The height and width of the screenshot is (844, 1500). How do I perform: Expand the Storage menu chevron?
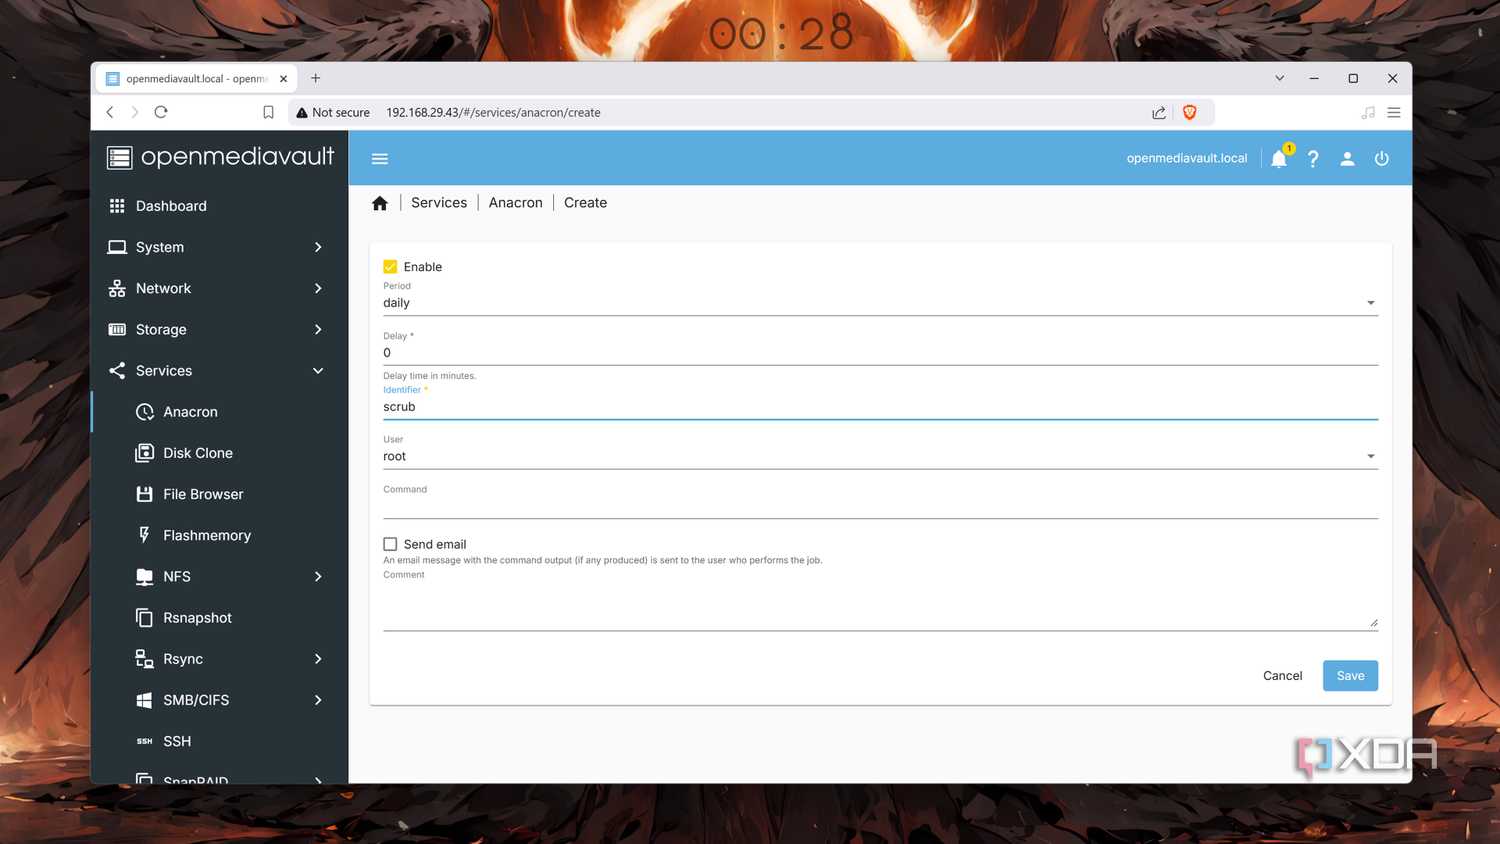(x=318, y=329)
